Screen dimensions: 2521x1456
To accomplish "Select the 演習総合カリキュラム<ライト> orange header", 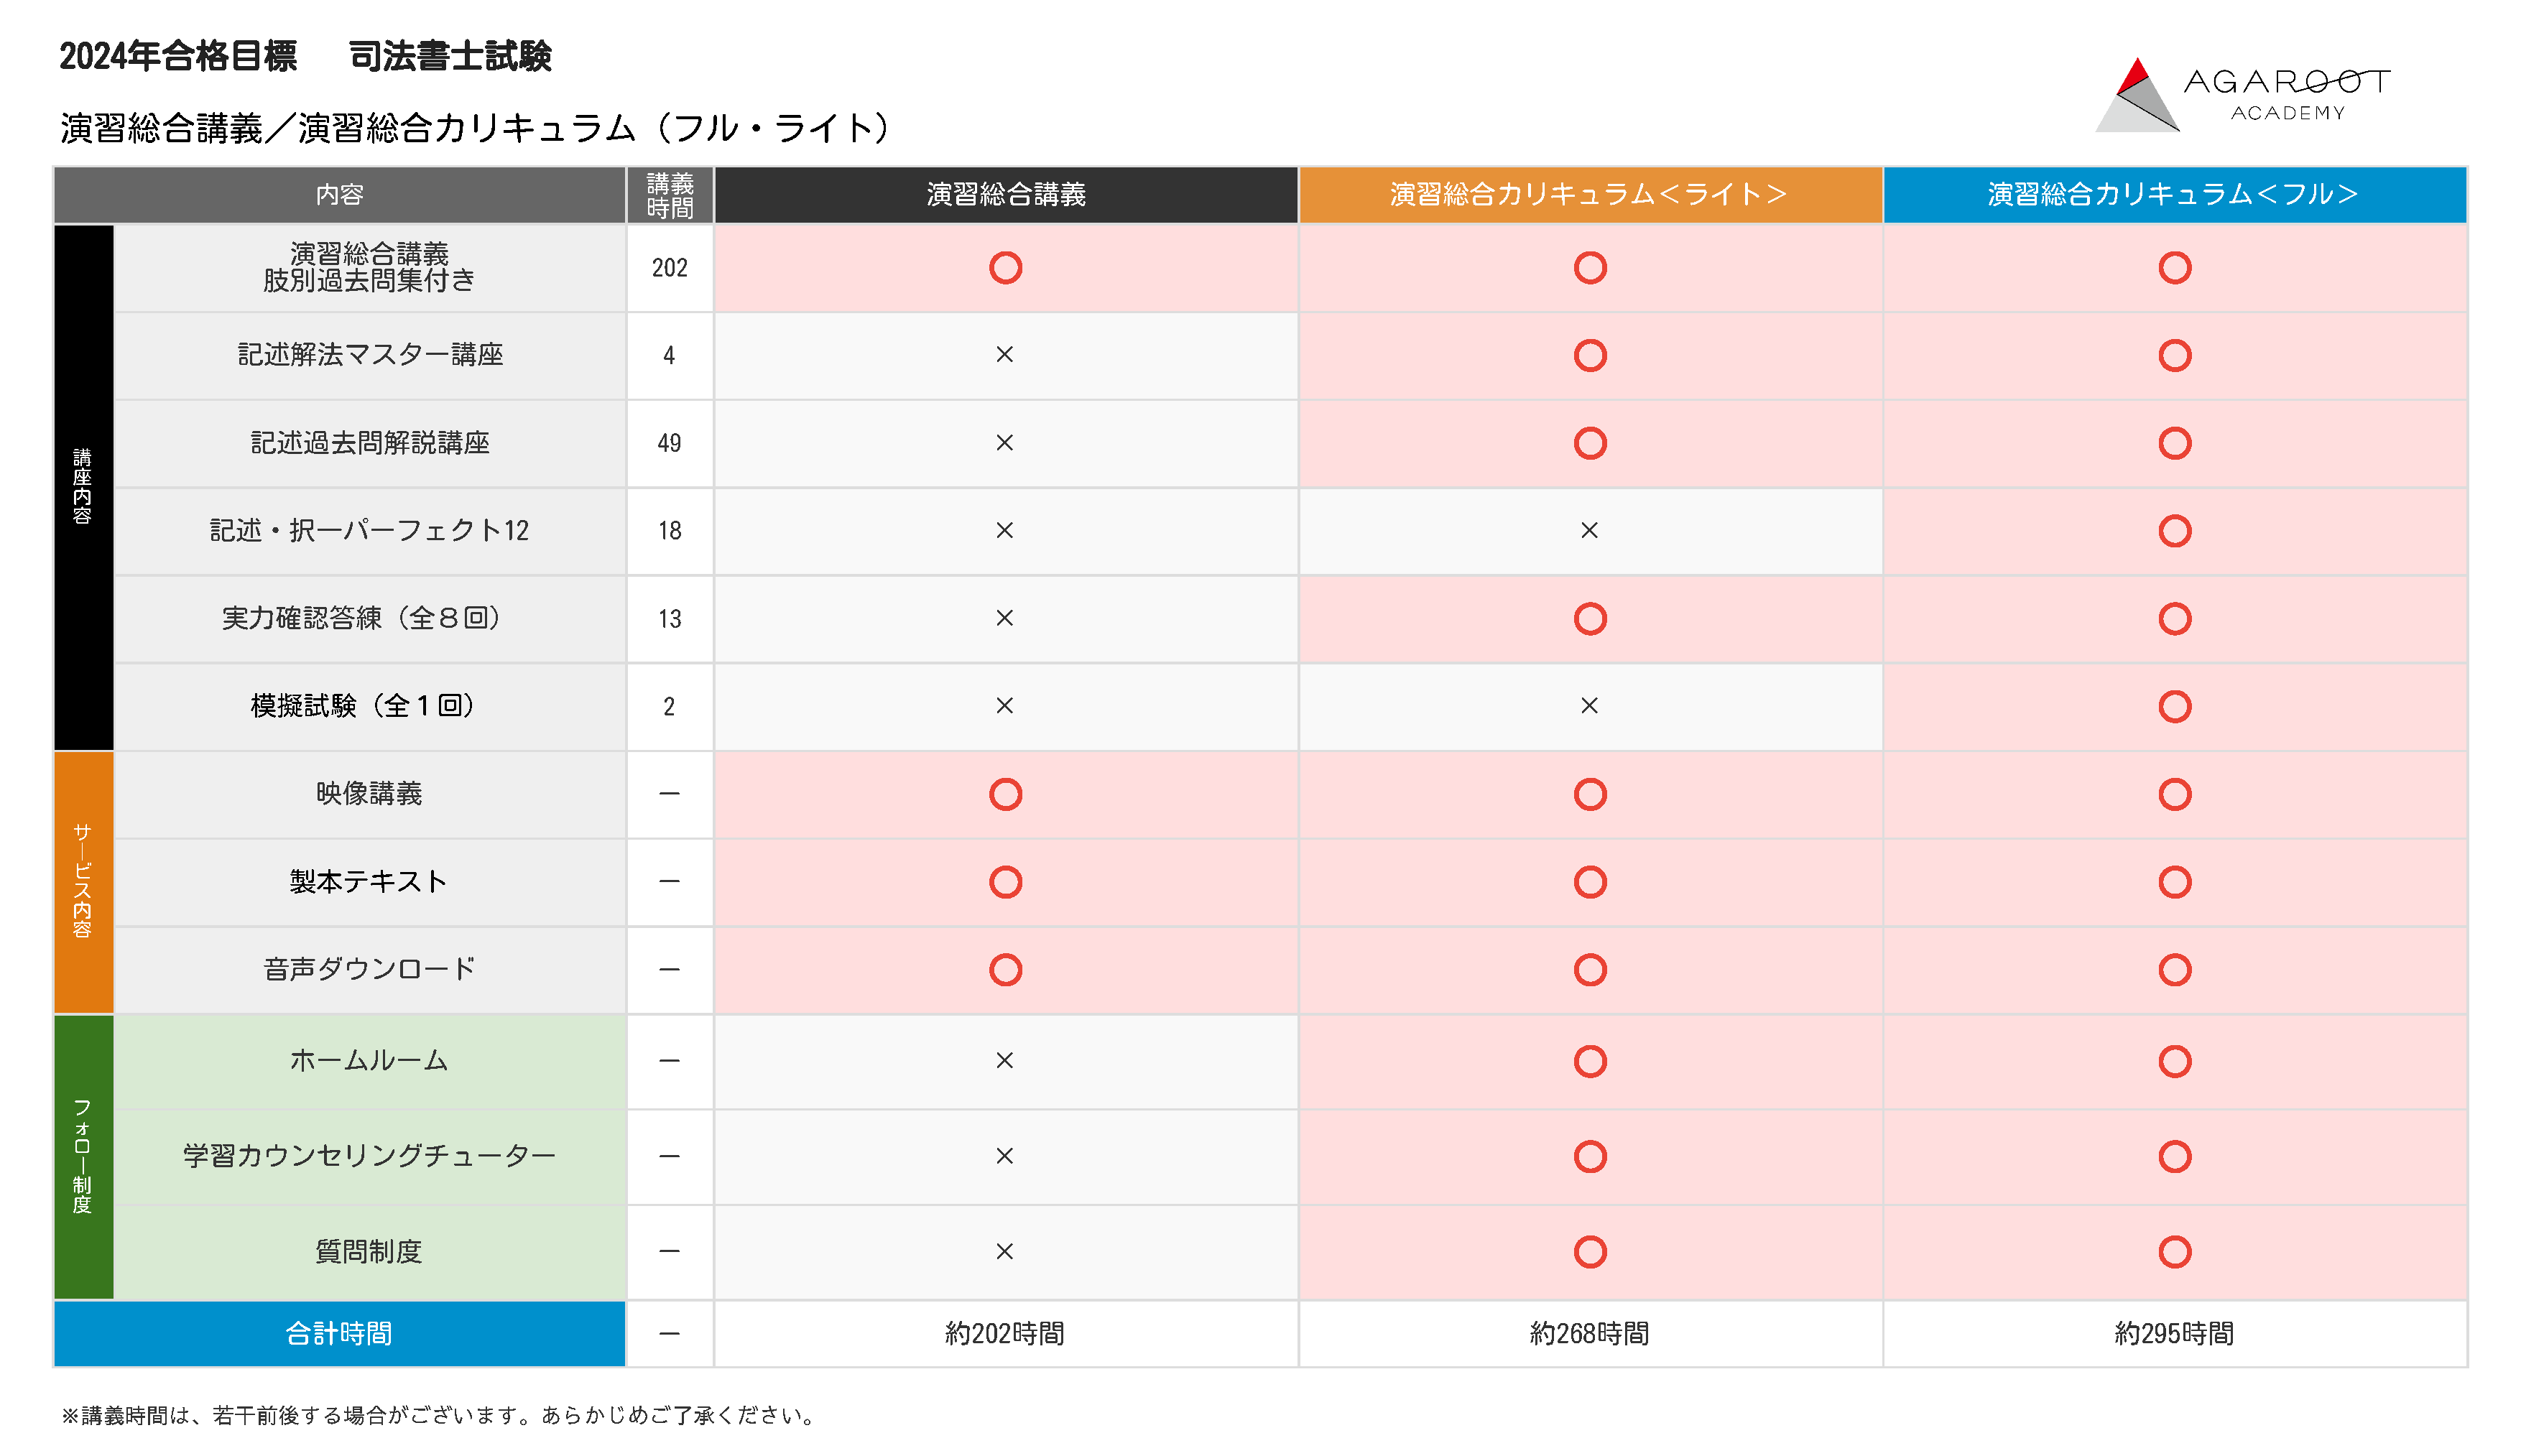I will tap(1589, 194).
